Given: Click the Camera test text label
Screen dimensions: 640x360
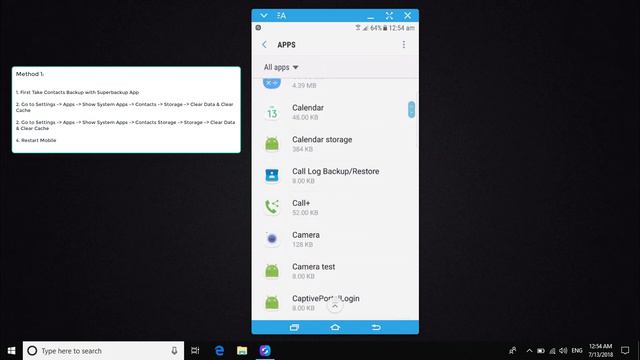Looking at the screenshot, I should pyautogui.click(x=313, y=267).
